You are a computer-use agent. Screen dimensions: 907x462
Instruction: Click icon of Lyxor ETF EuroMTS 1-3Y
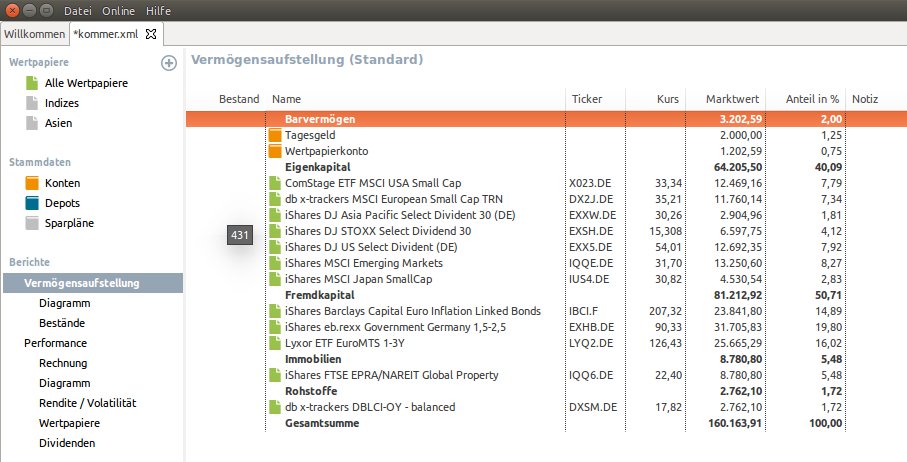click(x=275, y=343)
